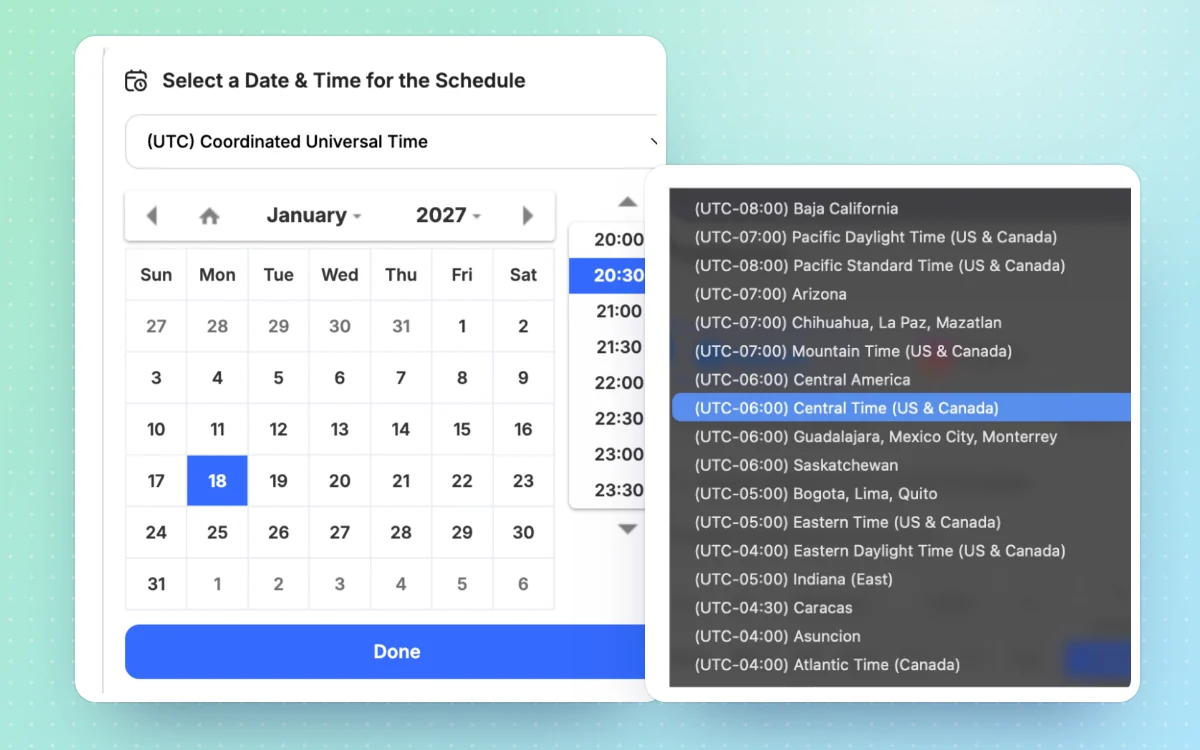Select time 22:00
This screenshot has height=750, width=1200.
(608, 383)
